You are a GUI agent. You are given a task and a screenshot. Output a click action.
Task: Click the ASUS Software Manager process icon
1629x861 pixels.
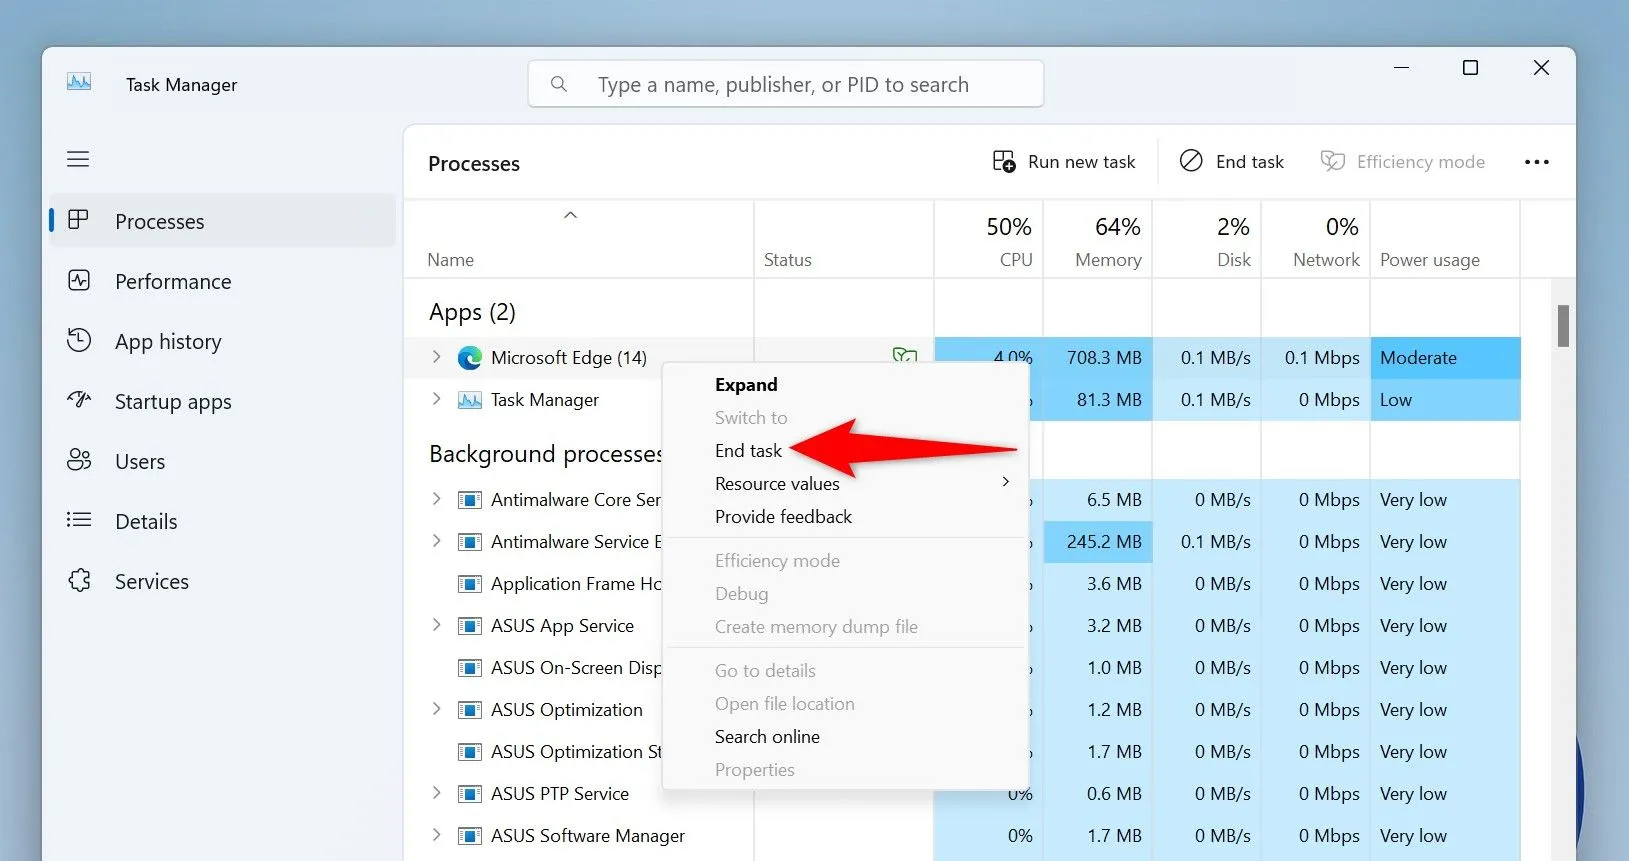pos(469,836)
